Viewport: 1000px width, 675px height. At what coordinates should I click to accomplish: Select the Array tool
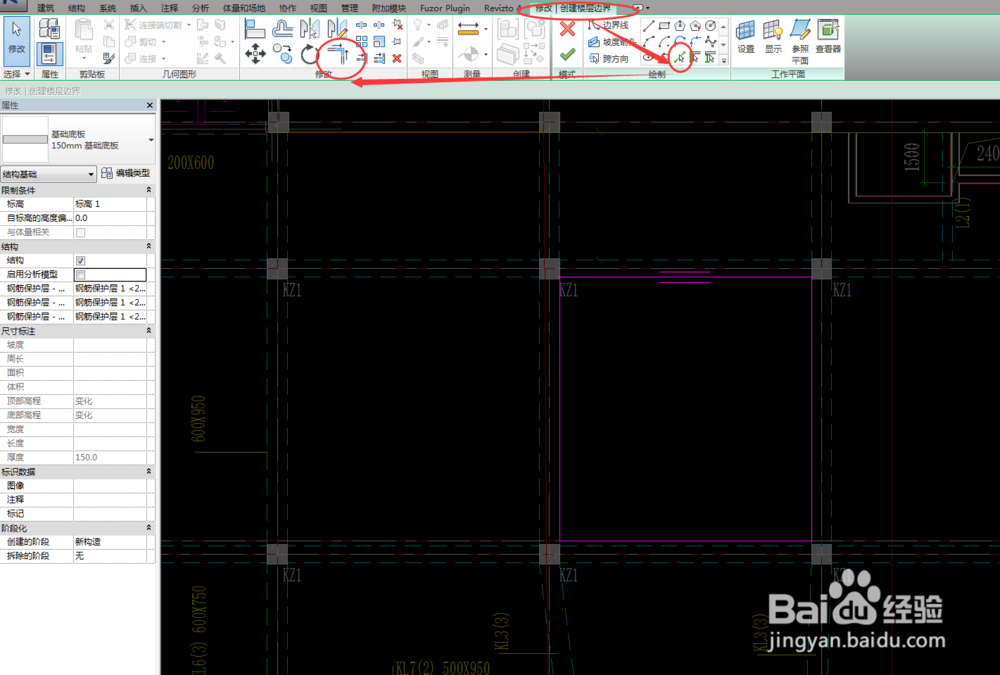pyautogui.click(x=362, y=41)
